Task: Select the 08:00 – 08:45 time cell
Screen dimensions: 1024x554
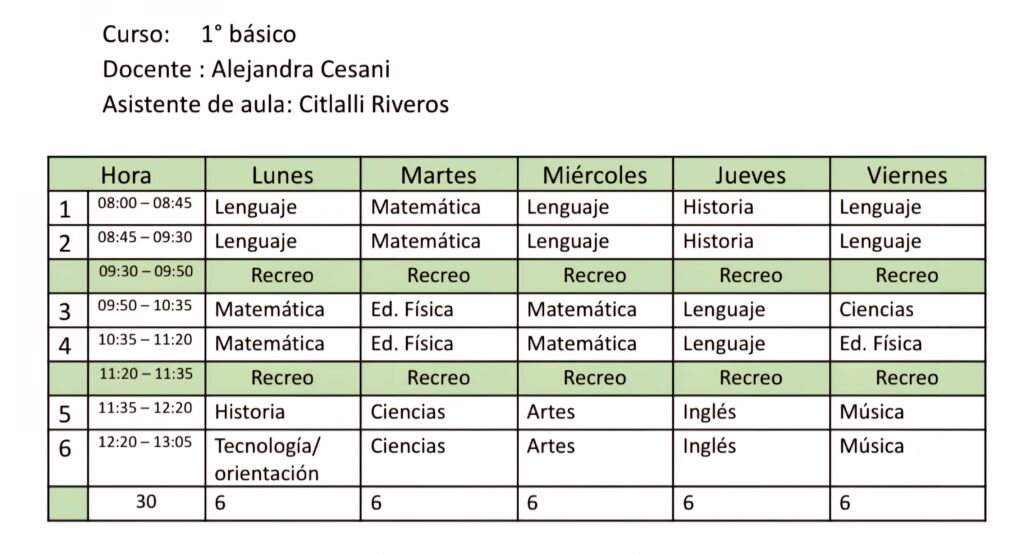Action: pyautogui.click(x=146, y=208)
